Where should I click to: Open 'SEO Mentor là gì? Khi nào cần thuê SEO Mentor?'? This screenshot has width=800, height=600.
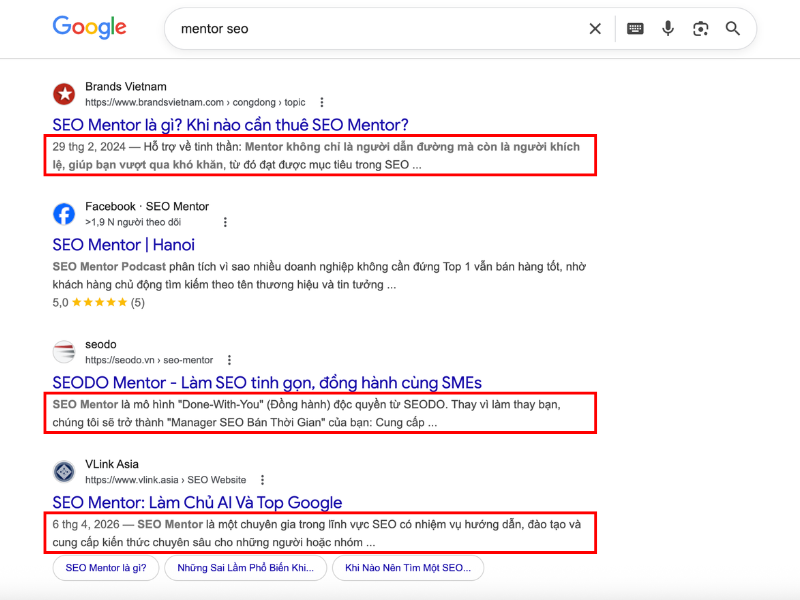[x=231, y=125]
